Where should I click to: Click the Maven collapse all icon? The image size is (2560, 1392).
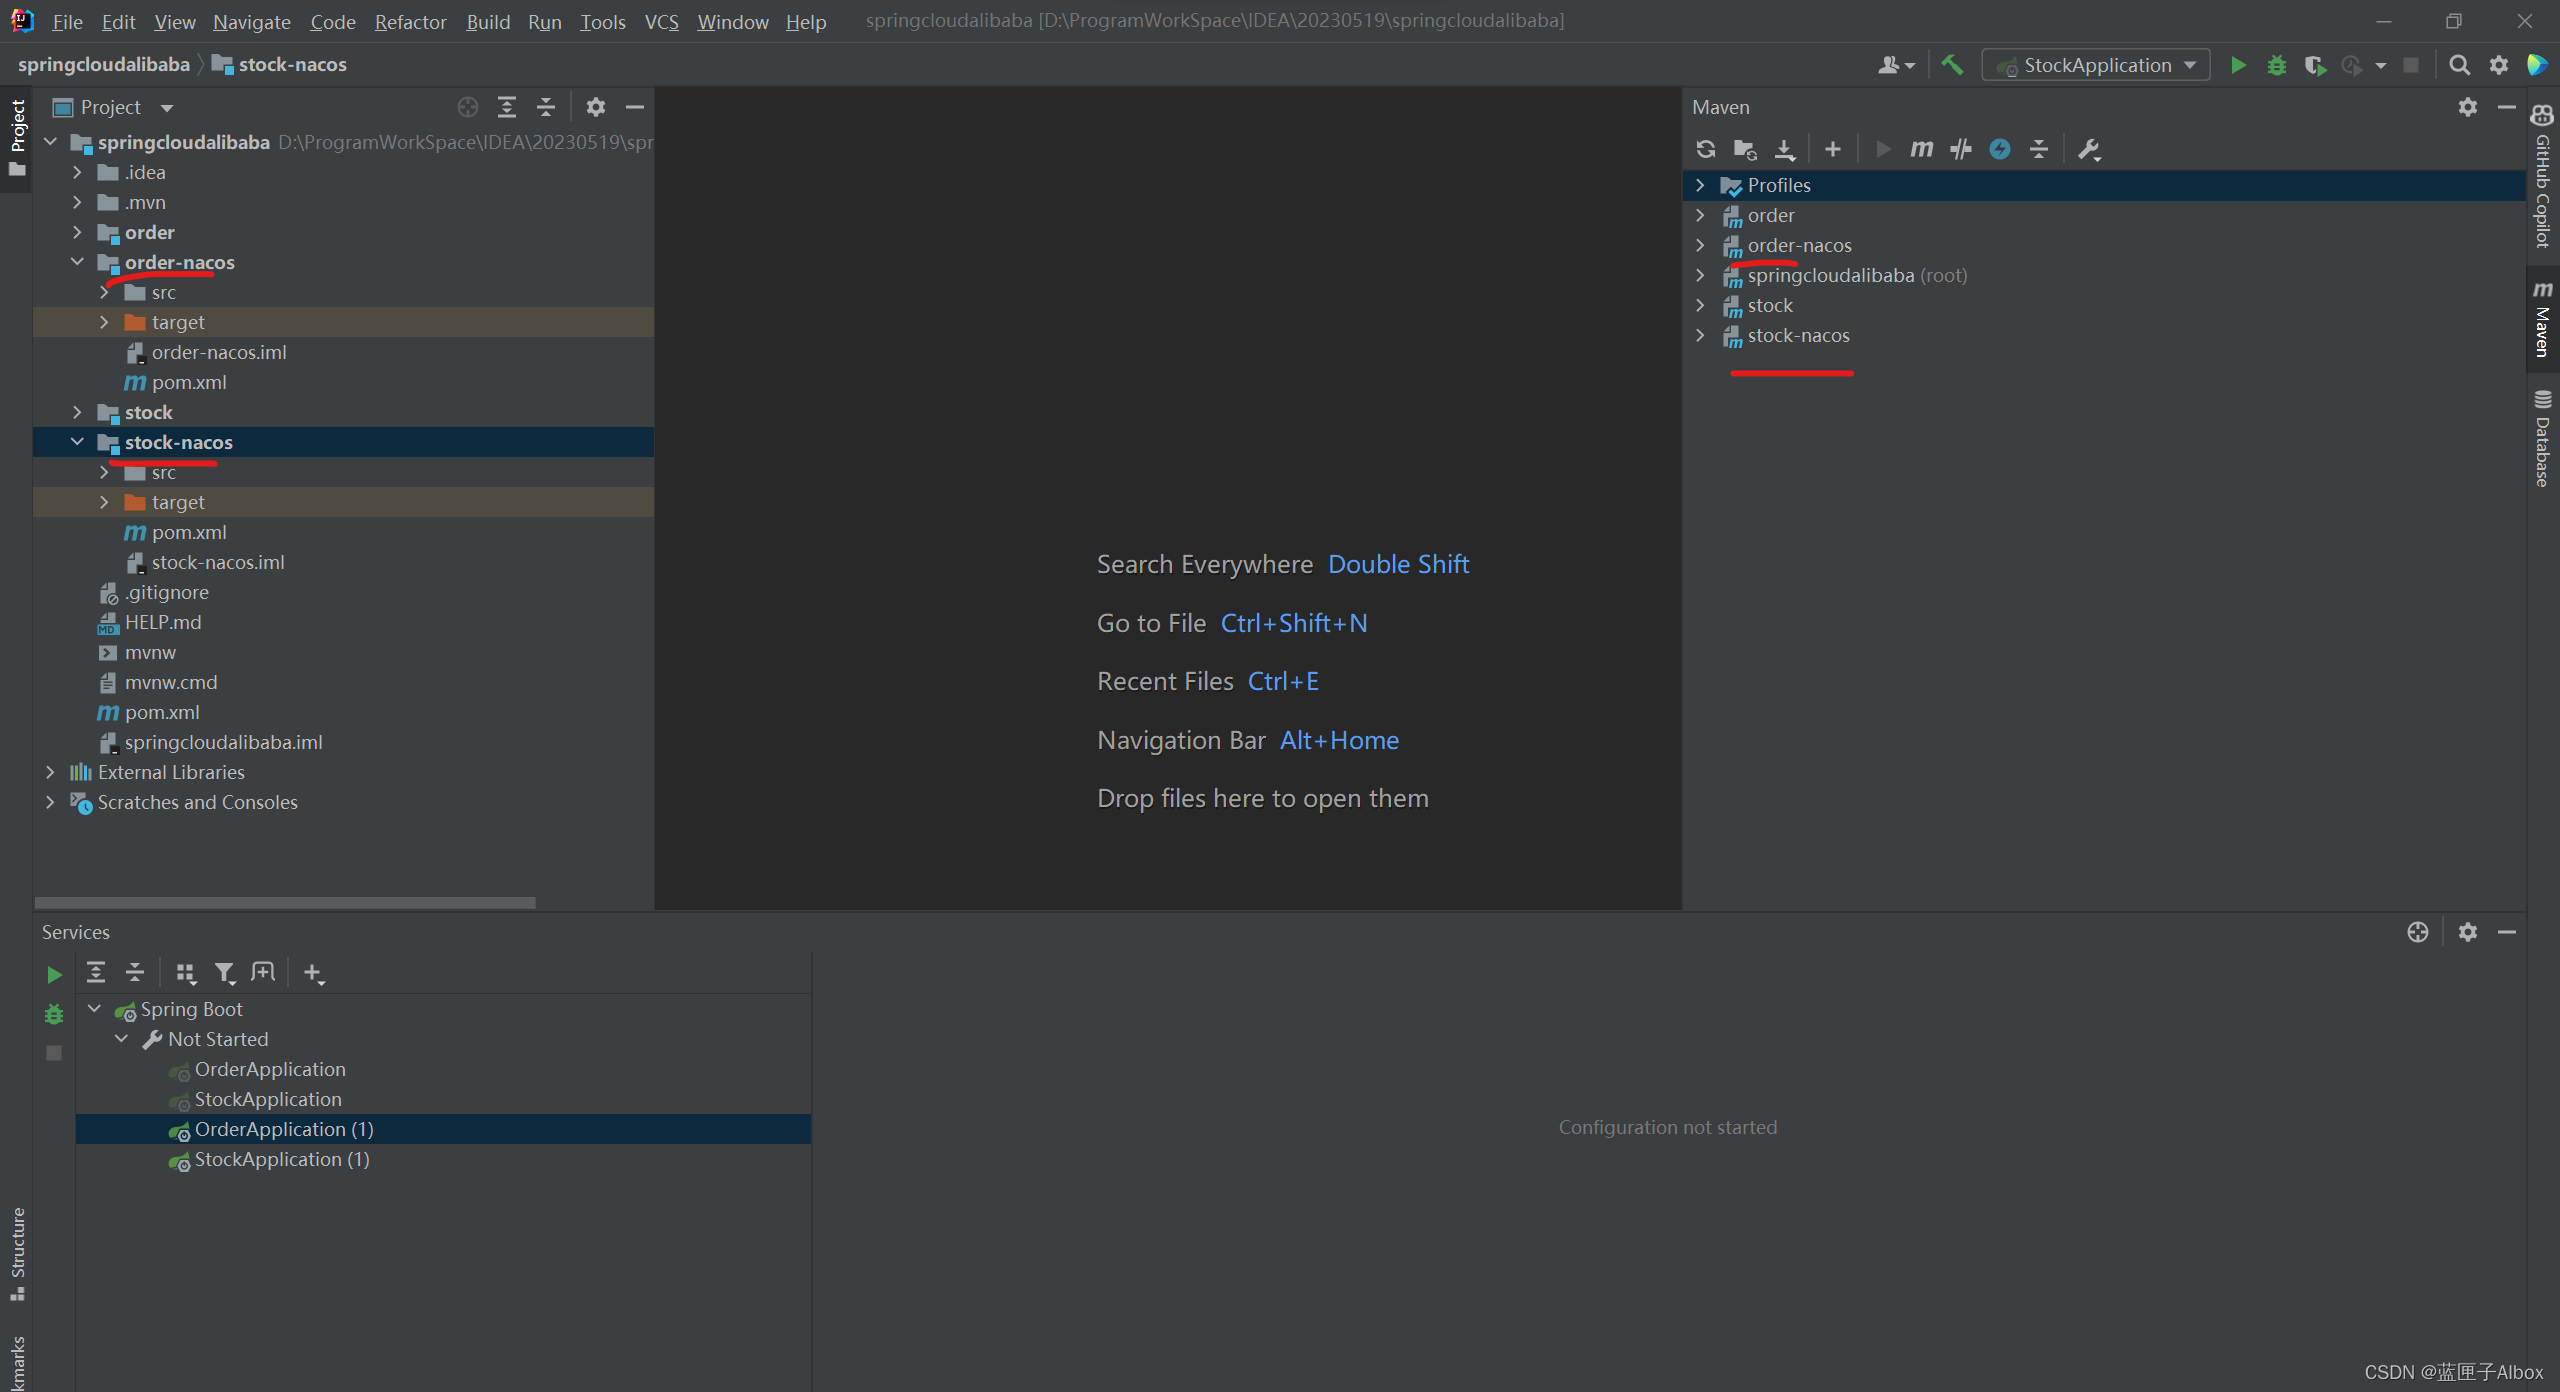pyautogui.click(x=2041, y=149)
